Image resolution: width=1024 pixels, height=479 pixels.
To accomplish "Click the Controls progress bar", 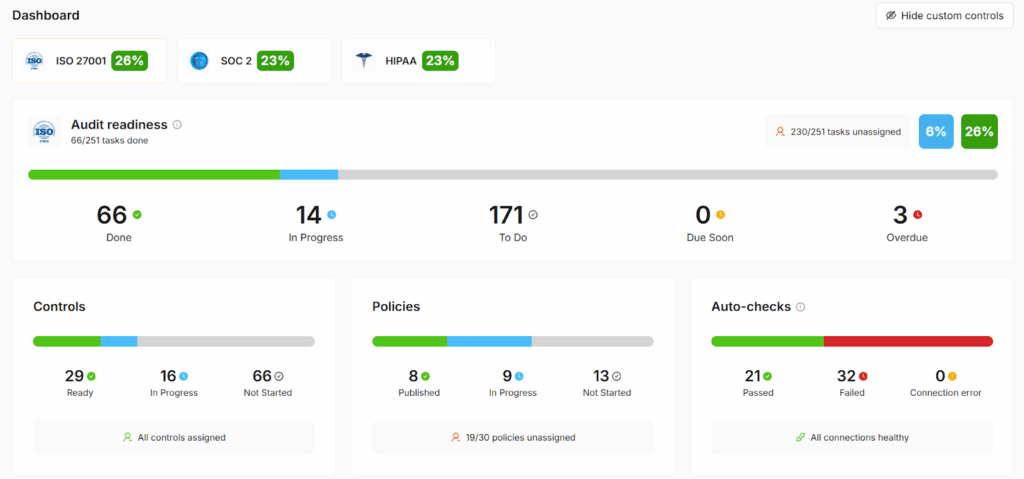I will click(x=174, y=341).
